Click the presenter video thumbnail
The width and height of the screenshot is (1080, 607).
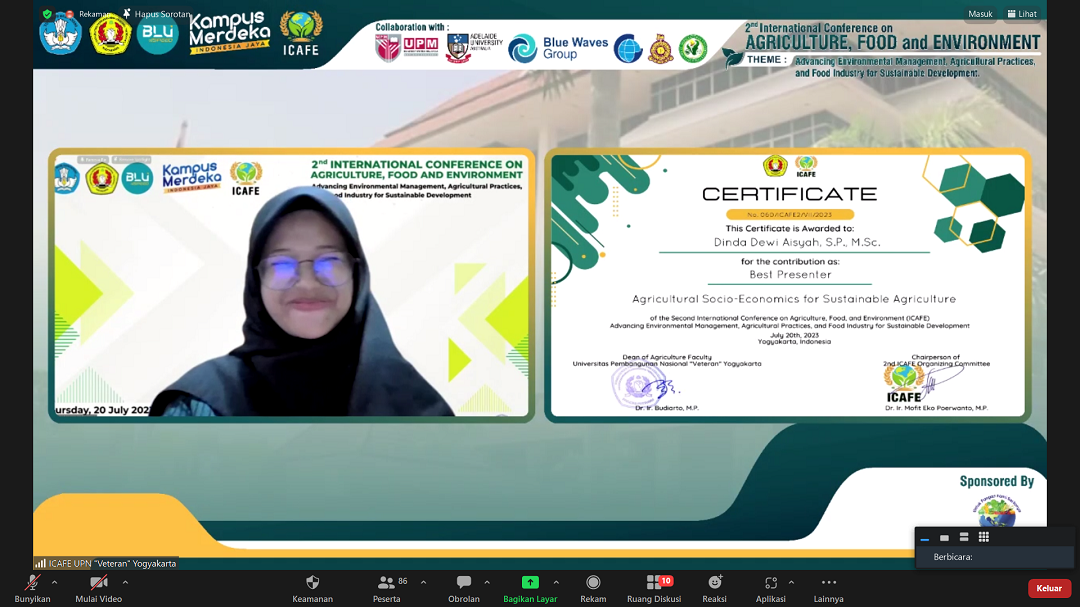click(x=291, y=285)
